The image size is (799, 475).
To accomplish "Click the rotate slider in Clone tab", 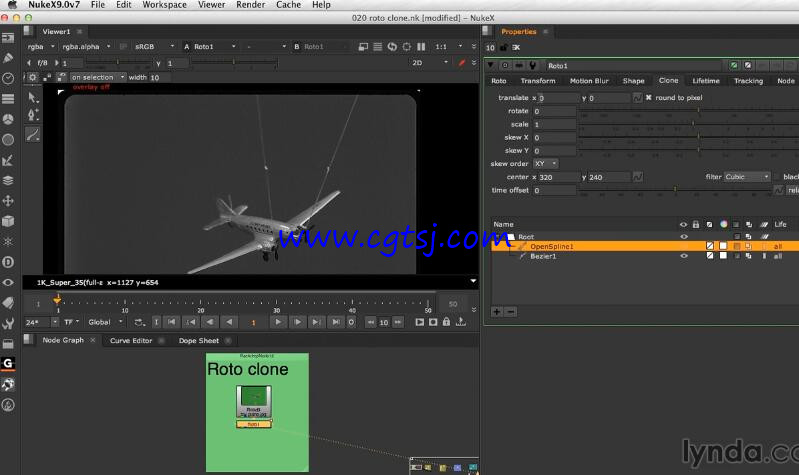I will [689, 111].
